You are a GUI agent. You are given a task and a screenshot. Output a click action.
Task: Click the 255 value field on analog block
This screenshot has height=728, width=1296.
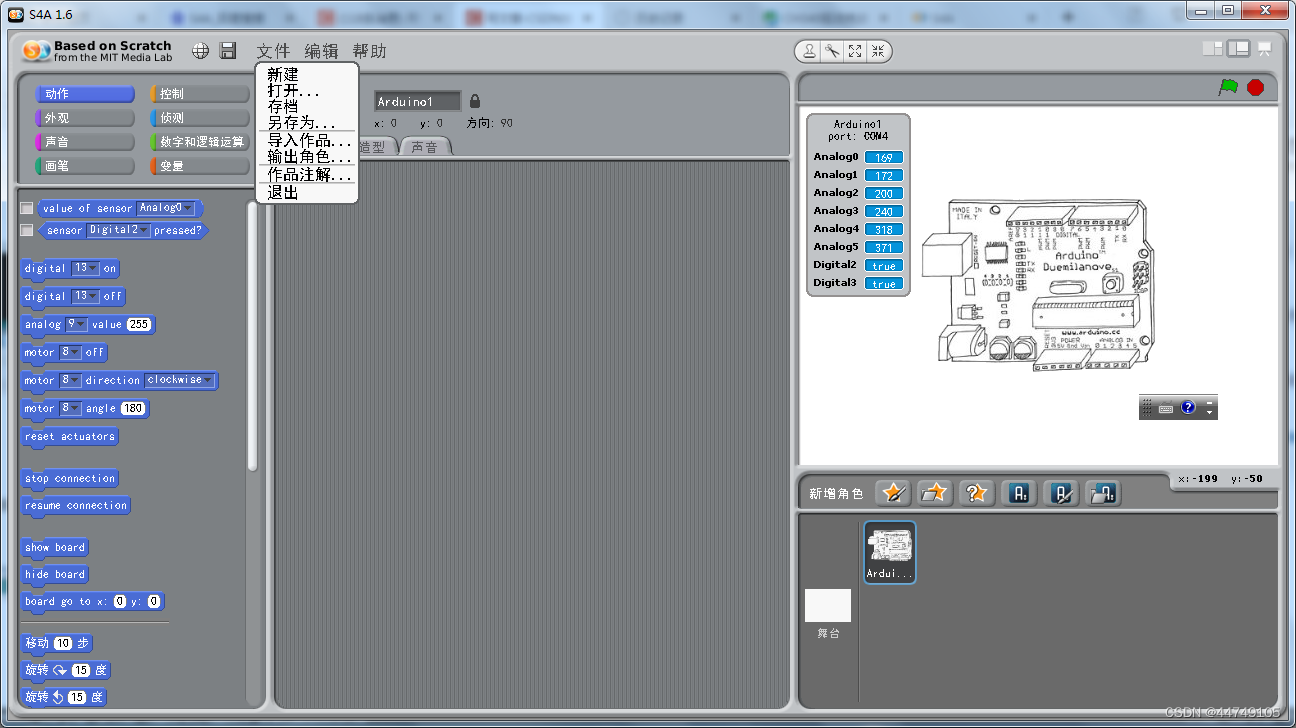click(x=139, y=324)
